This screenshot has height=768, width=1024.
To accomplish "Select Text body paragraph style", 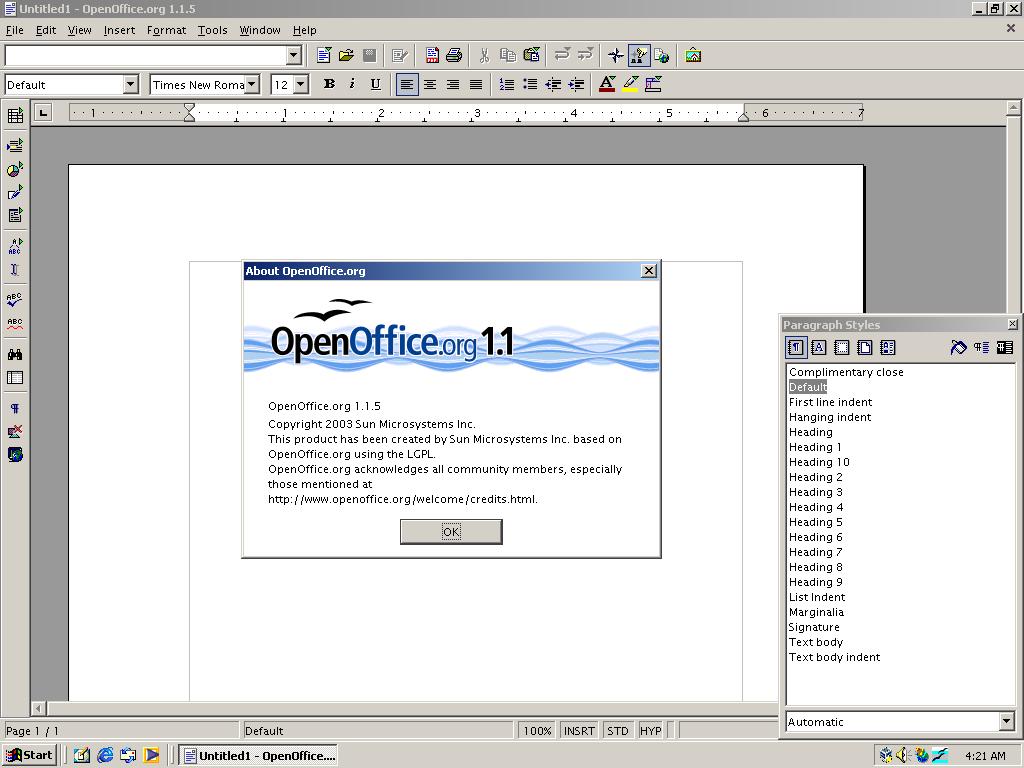I will (x=816, y=642).
